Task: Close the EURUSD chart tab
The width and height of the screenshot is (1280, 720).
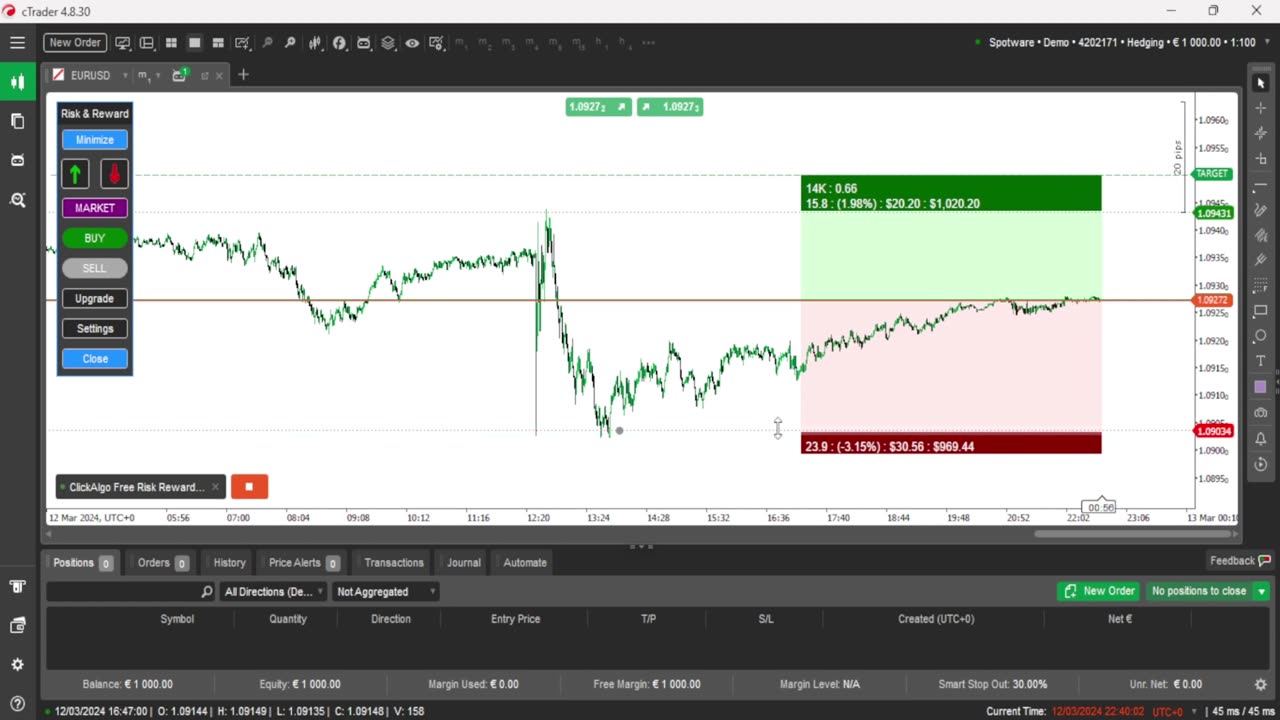Action: click(220, 75)
